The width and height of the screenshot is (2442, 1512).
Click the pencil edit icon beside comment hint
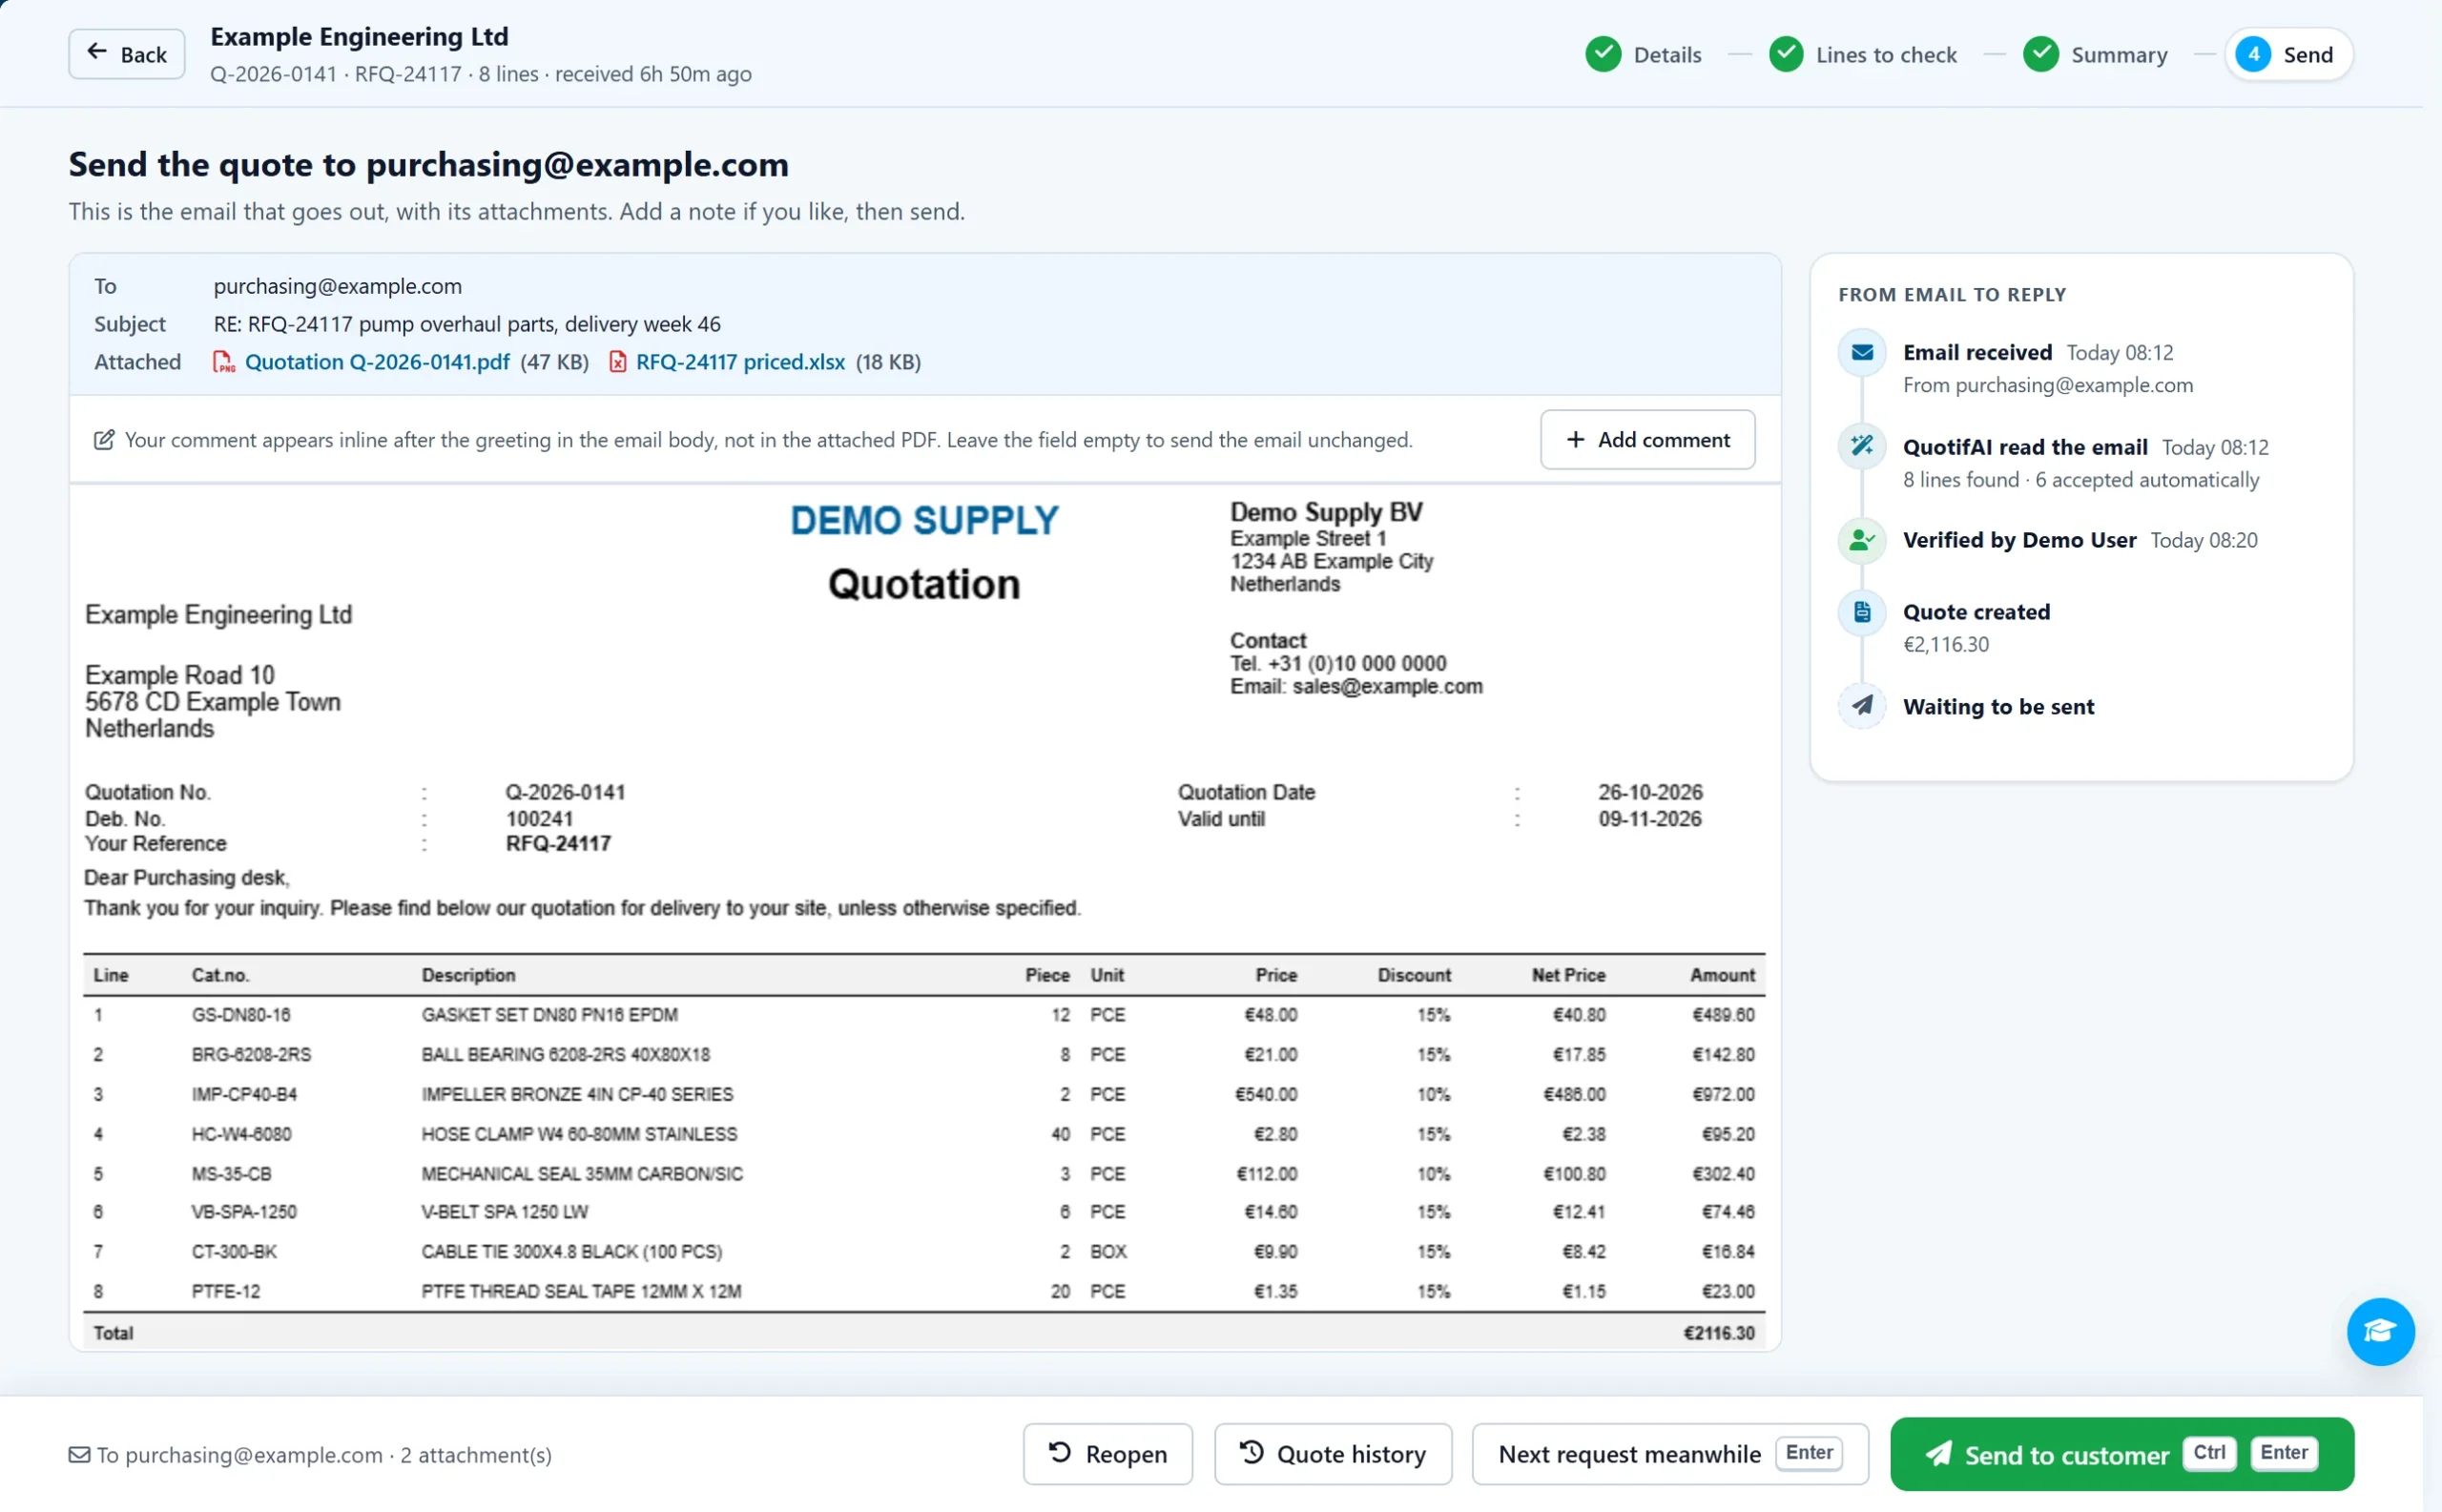click(103, 440)
